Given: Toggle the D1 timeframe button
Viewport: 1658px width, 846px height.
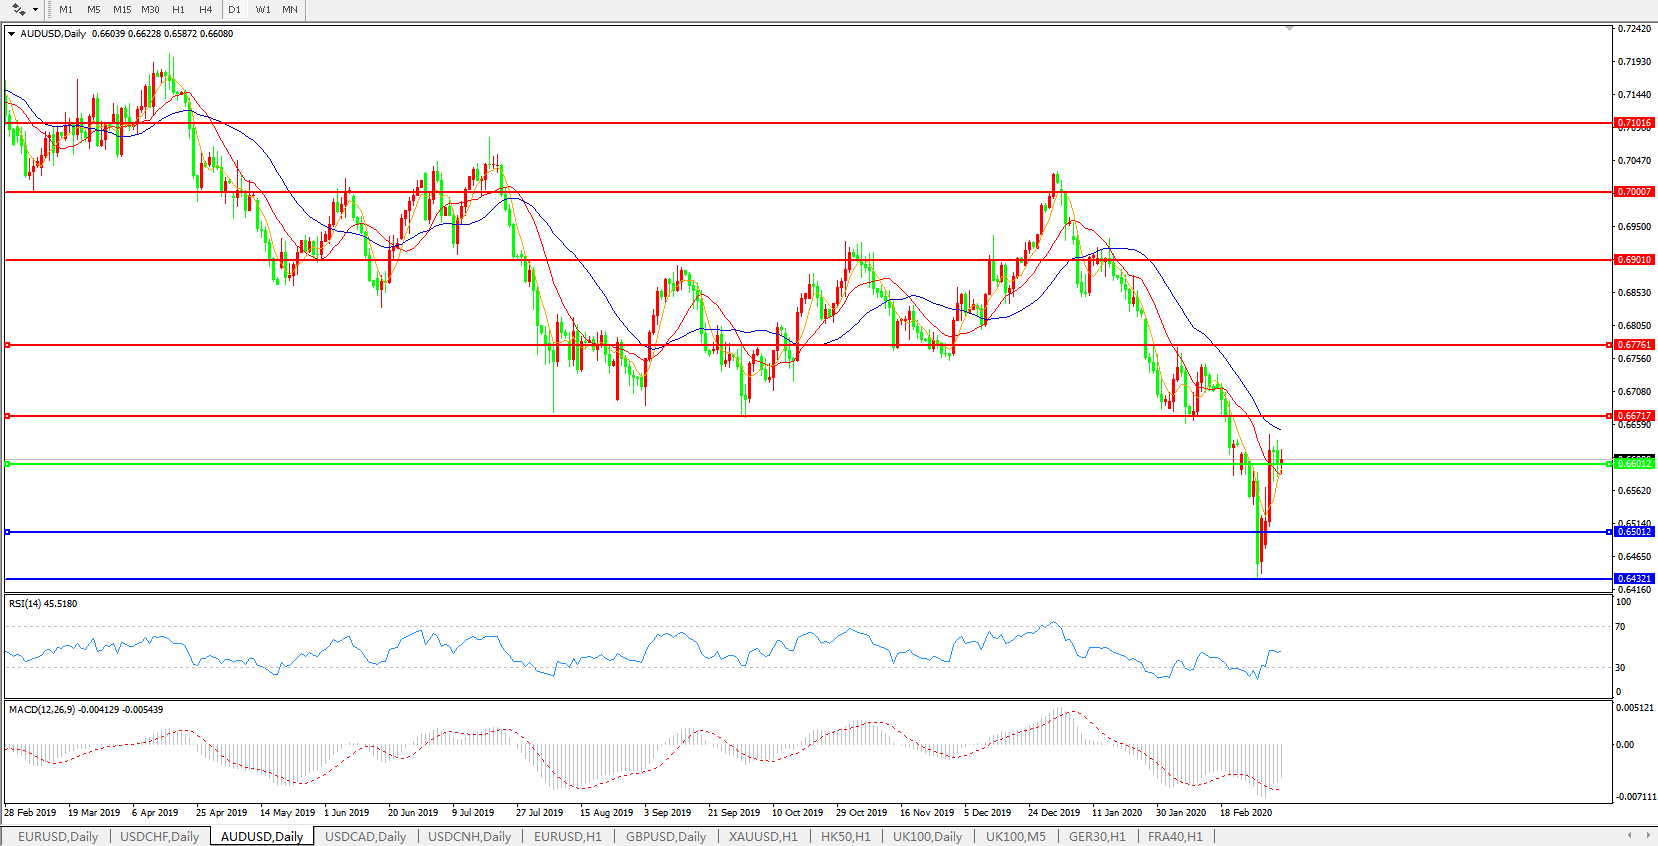Looking at the screenshot, I should click(234, 10).
